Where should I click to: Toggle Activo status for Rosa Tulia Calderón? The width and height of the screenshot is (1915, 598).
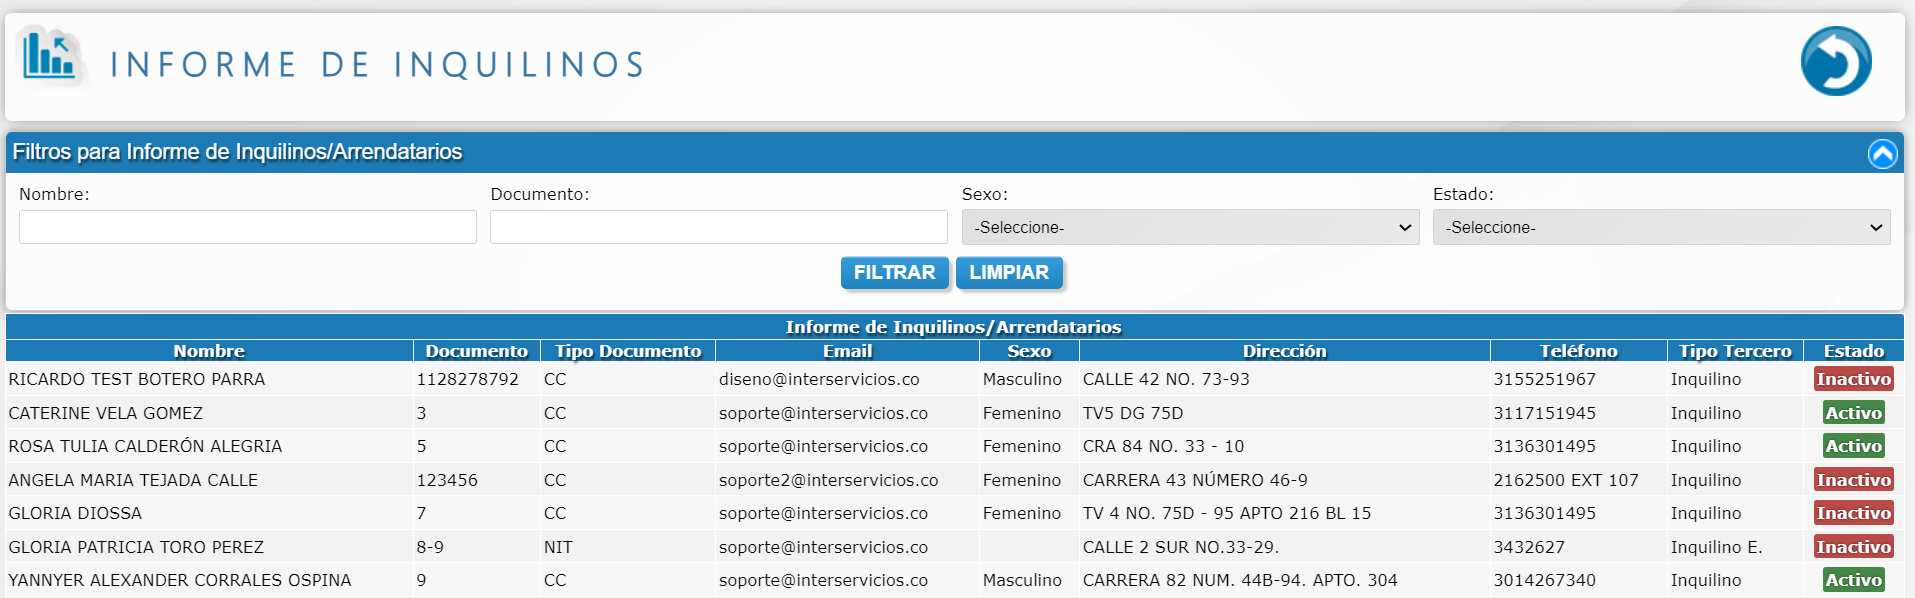1853,446
